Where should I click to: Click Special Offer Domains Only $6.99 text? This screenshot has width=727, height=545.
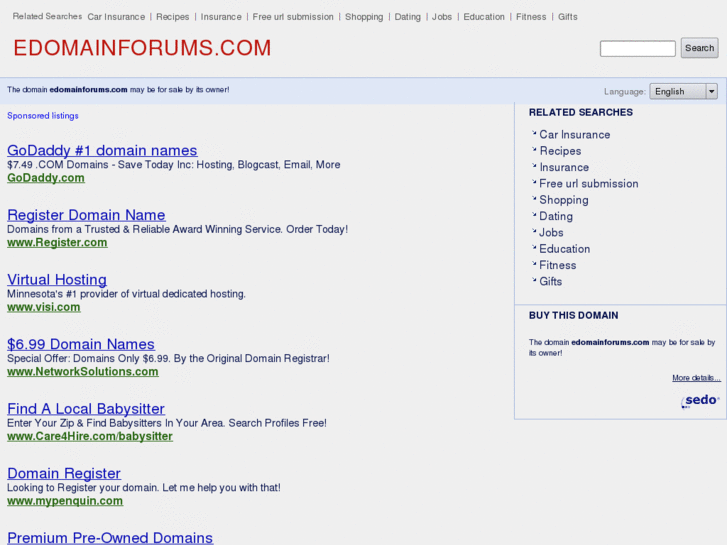[x=168, y=358]
